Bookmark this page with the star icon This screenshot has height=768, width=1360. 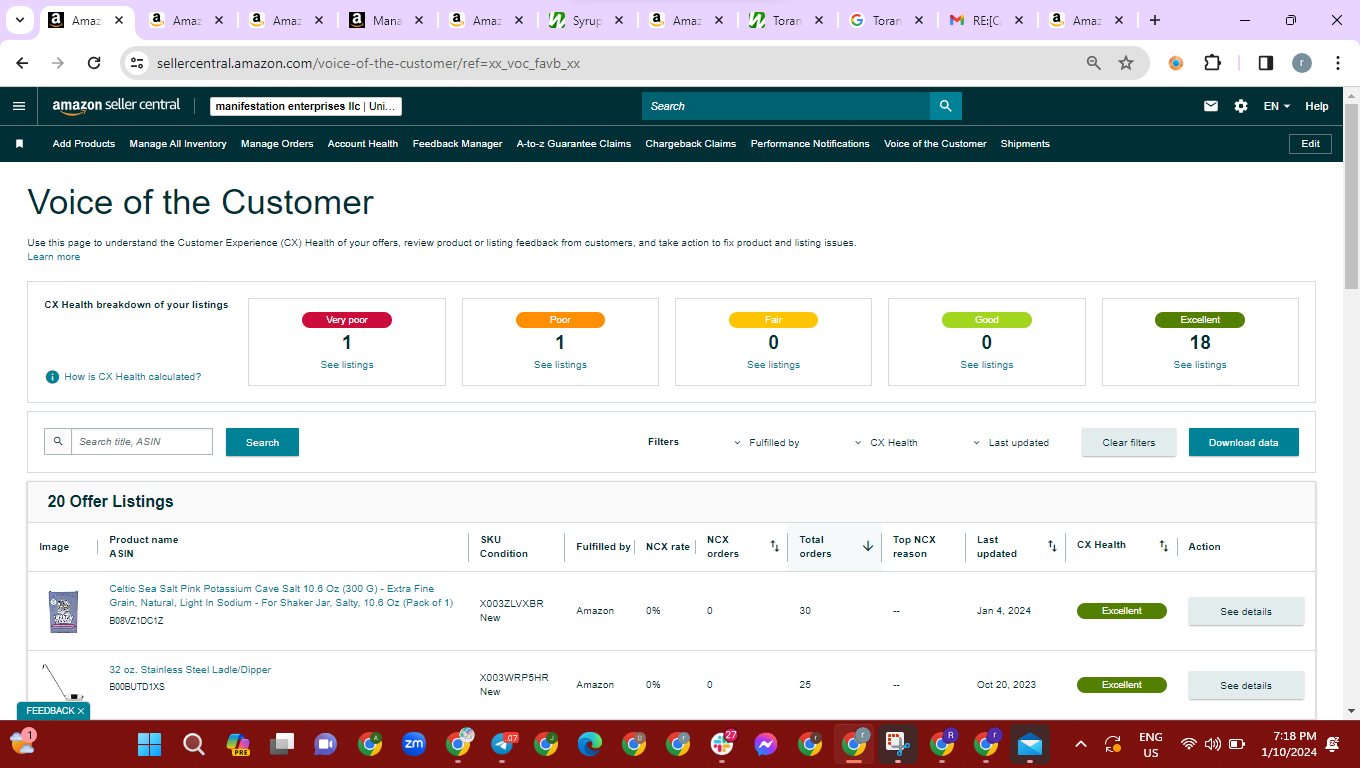pyautogui.click(x=1126, y=63)
